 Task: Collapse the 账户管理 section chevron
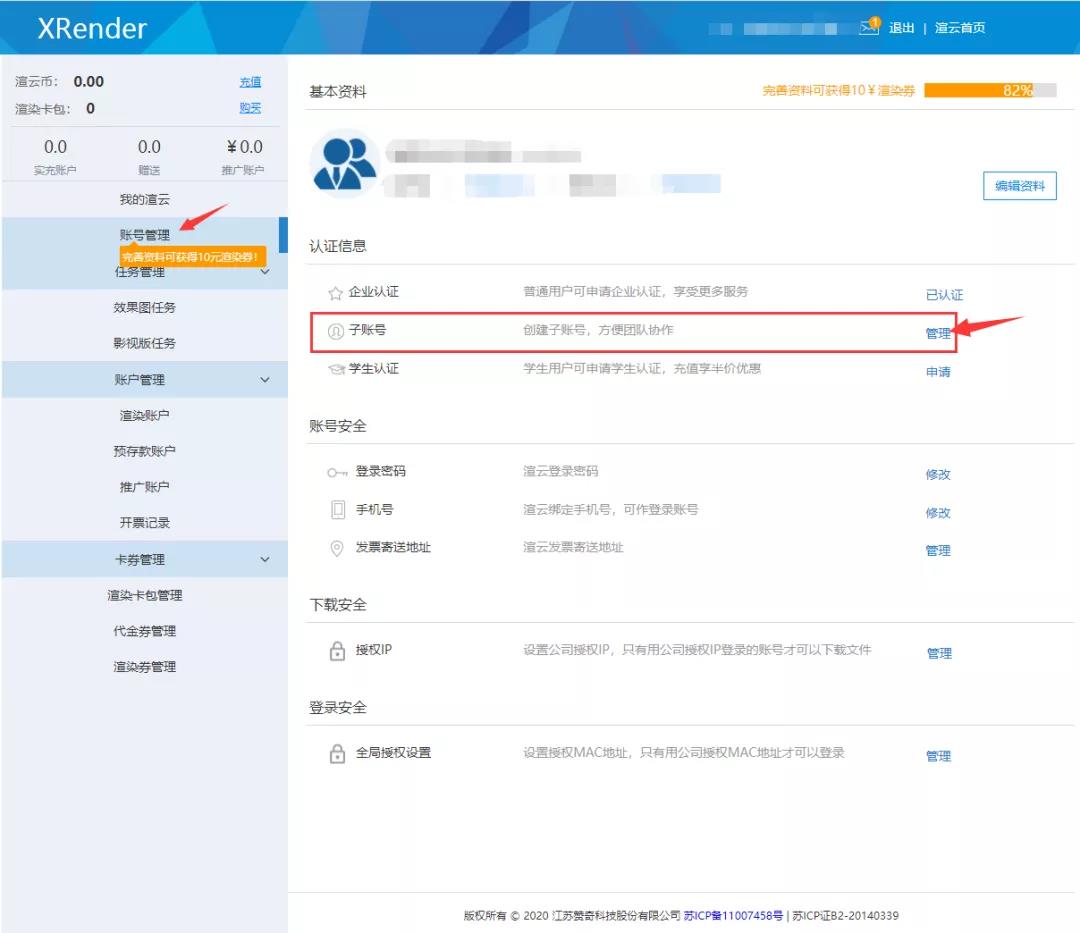[265, 380]
